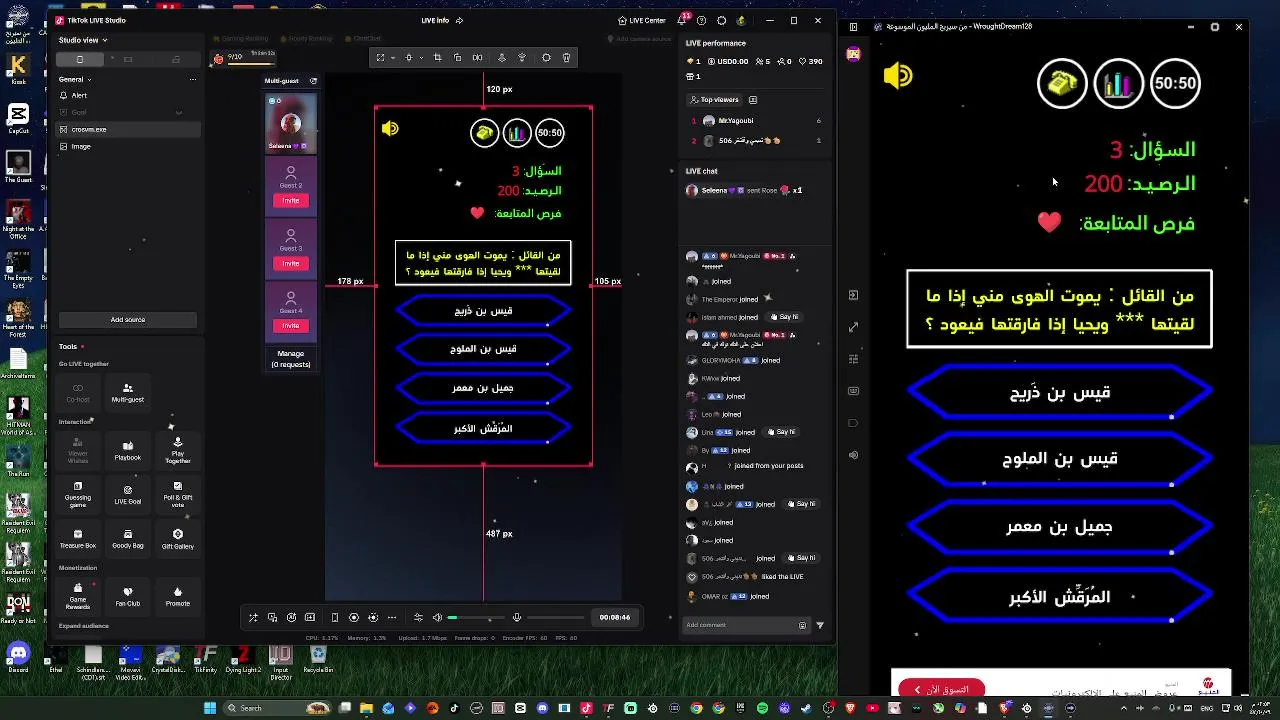Select the portrait layout mode button

click(x=80, y=59)
